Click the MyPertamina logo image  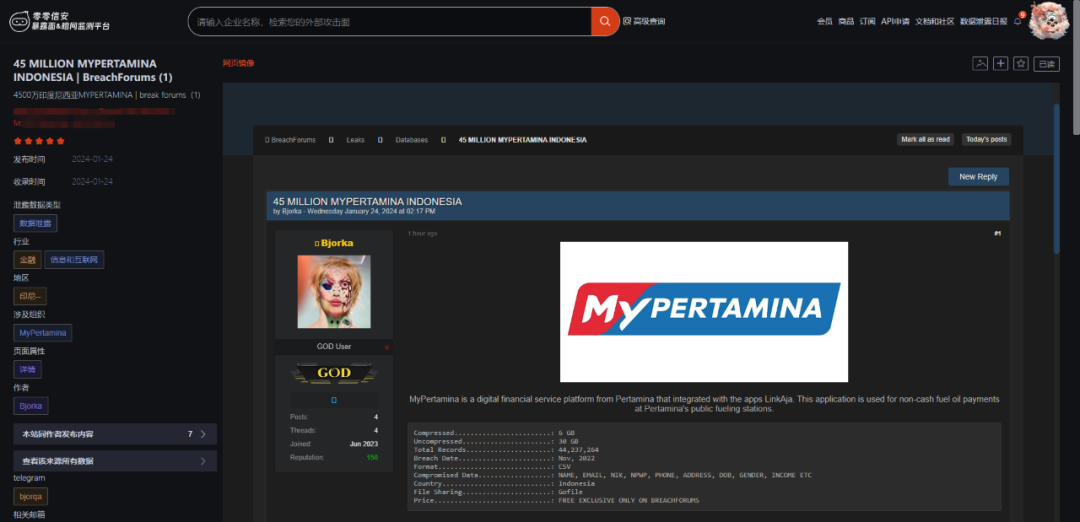coord(703,311)
